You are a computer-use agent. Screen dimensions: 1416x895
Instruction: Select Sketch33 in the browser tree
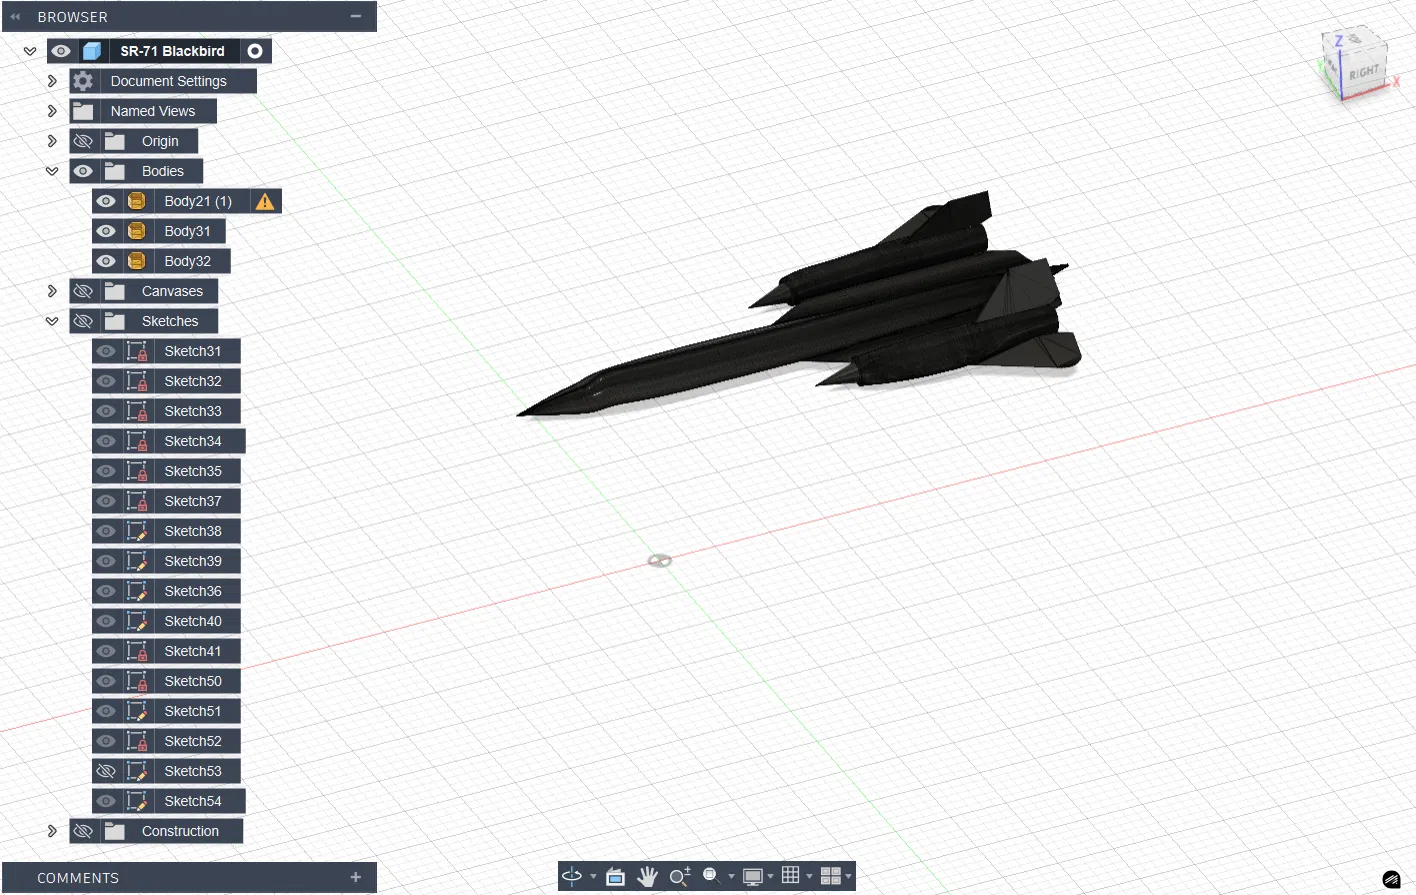[193, 411]
